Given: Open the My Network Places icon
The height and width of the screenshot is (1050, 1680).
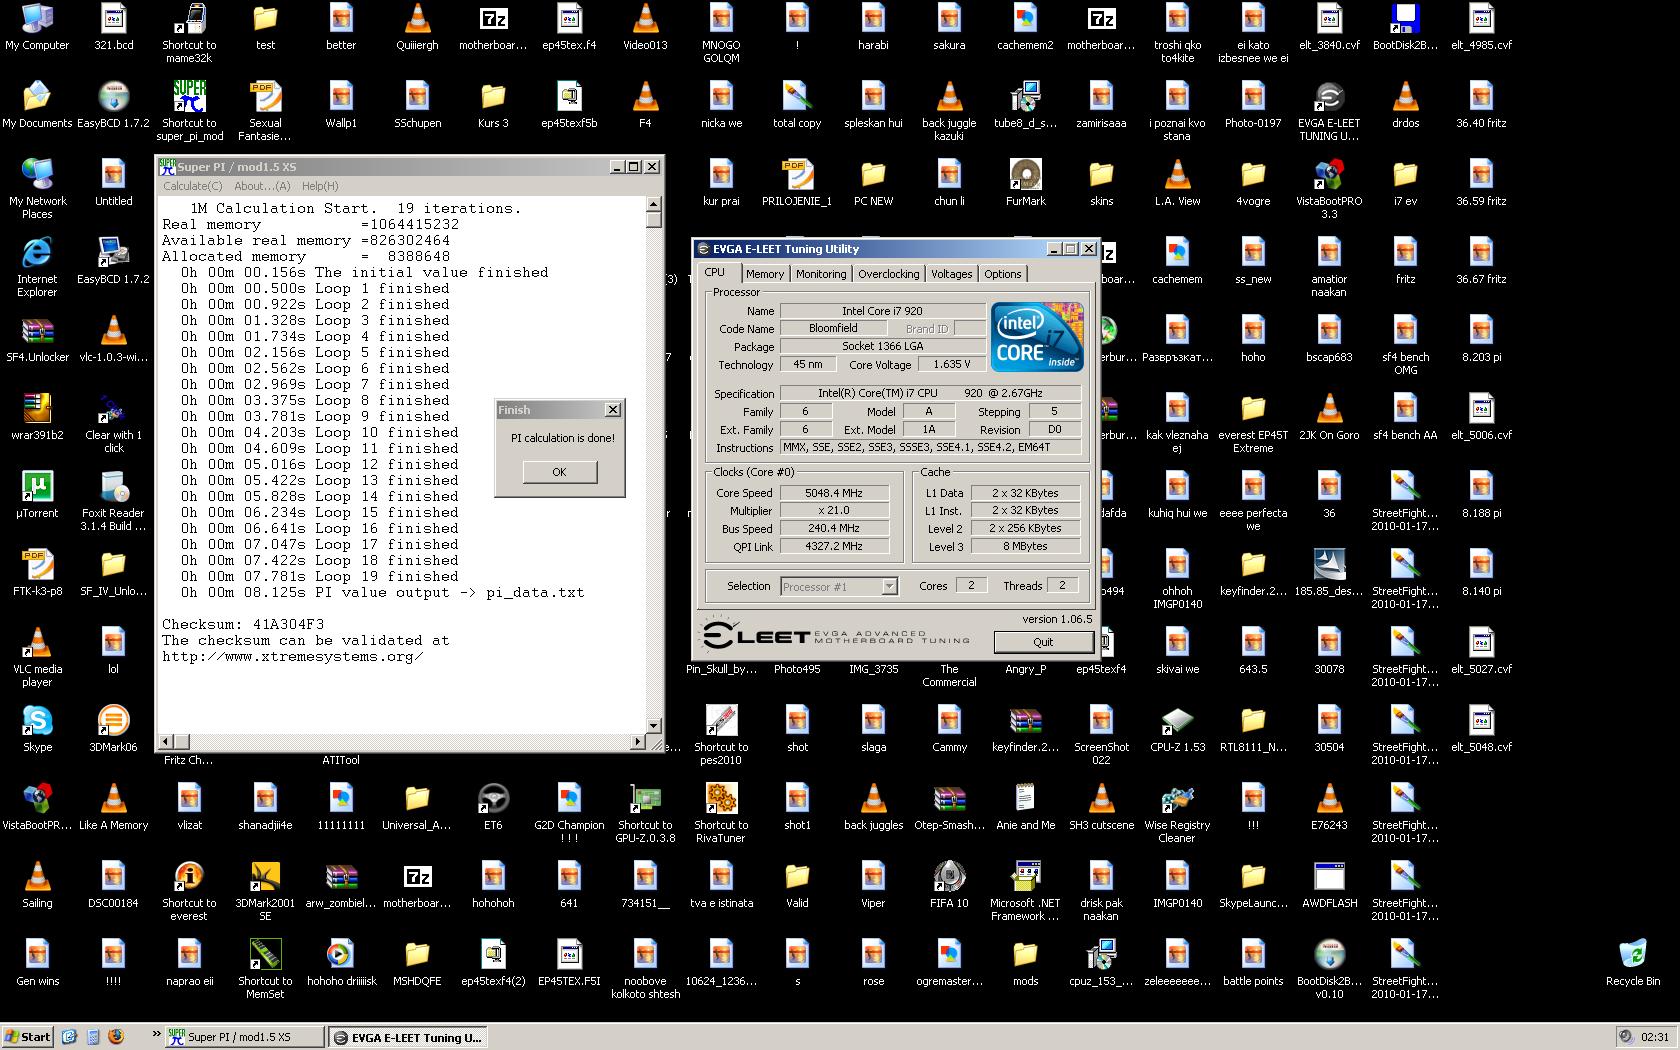Looking at the screenshot, I should tap(37, 188).
